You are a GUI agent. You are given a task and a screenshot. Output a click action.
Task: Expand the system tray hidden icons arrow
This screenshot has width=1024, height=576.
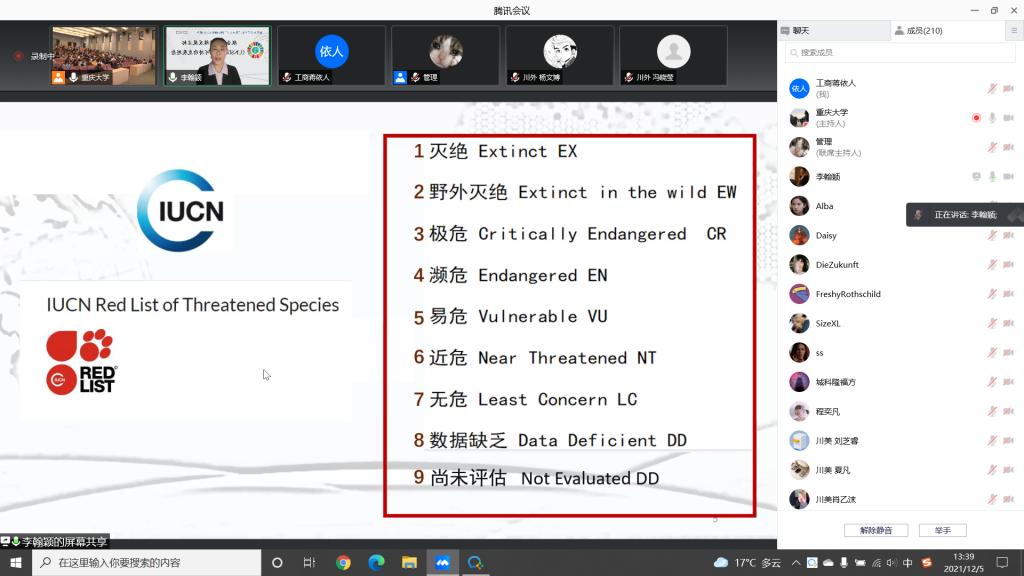pyautogui.click(x=797, y=563)
